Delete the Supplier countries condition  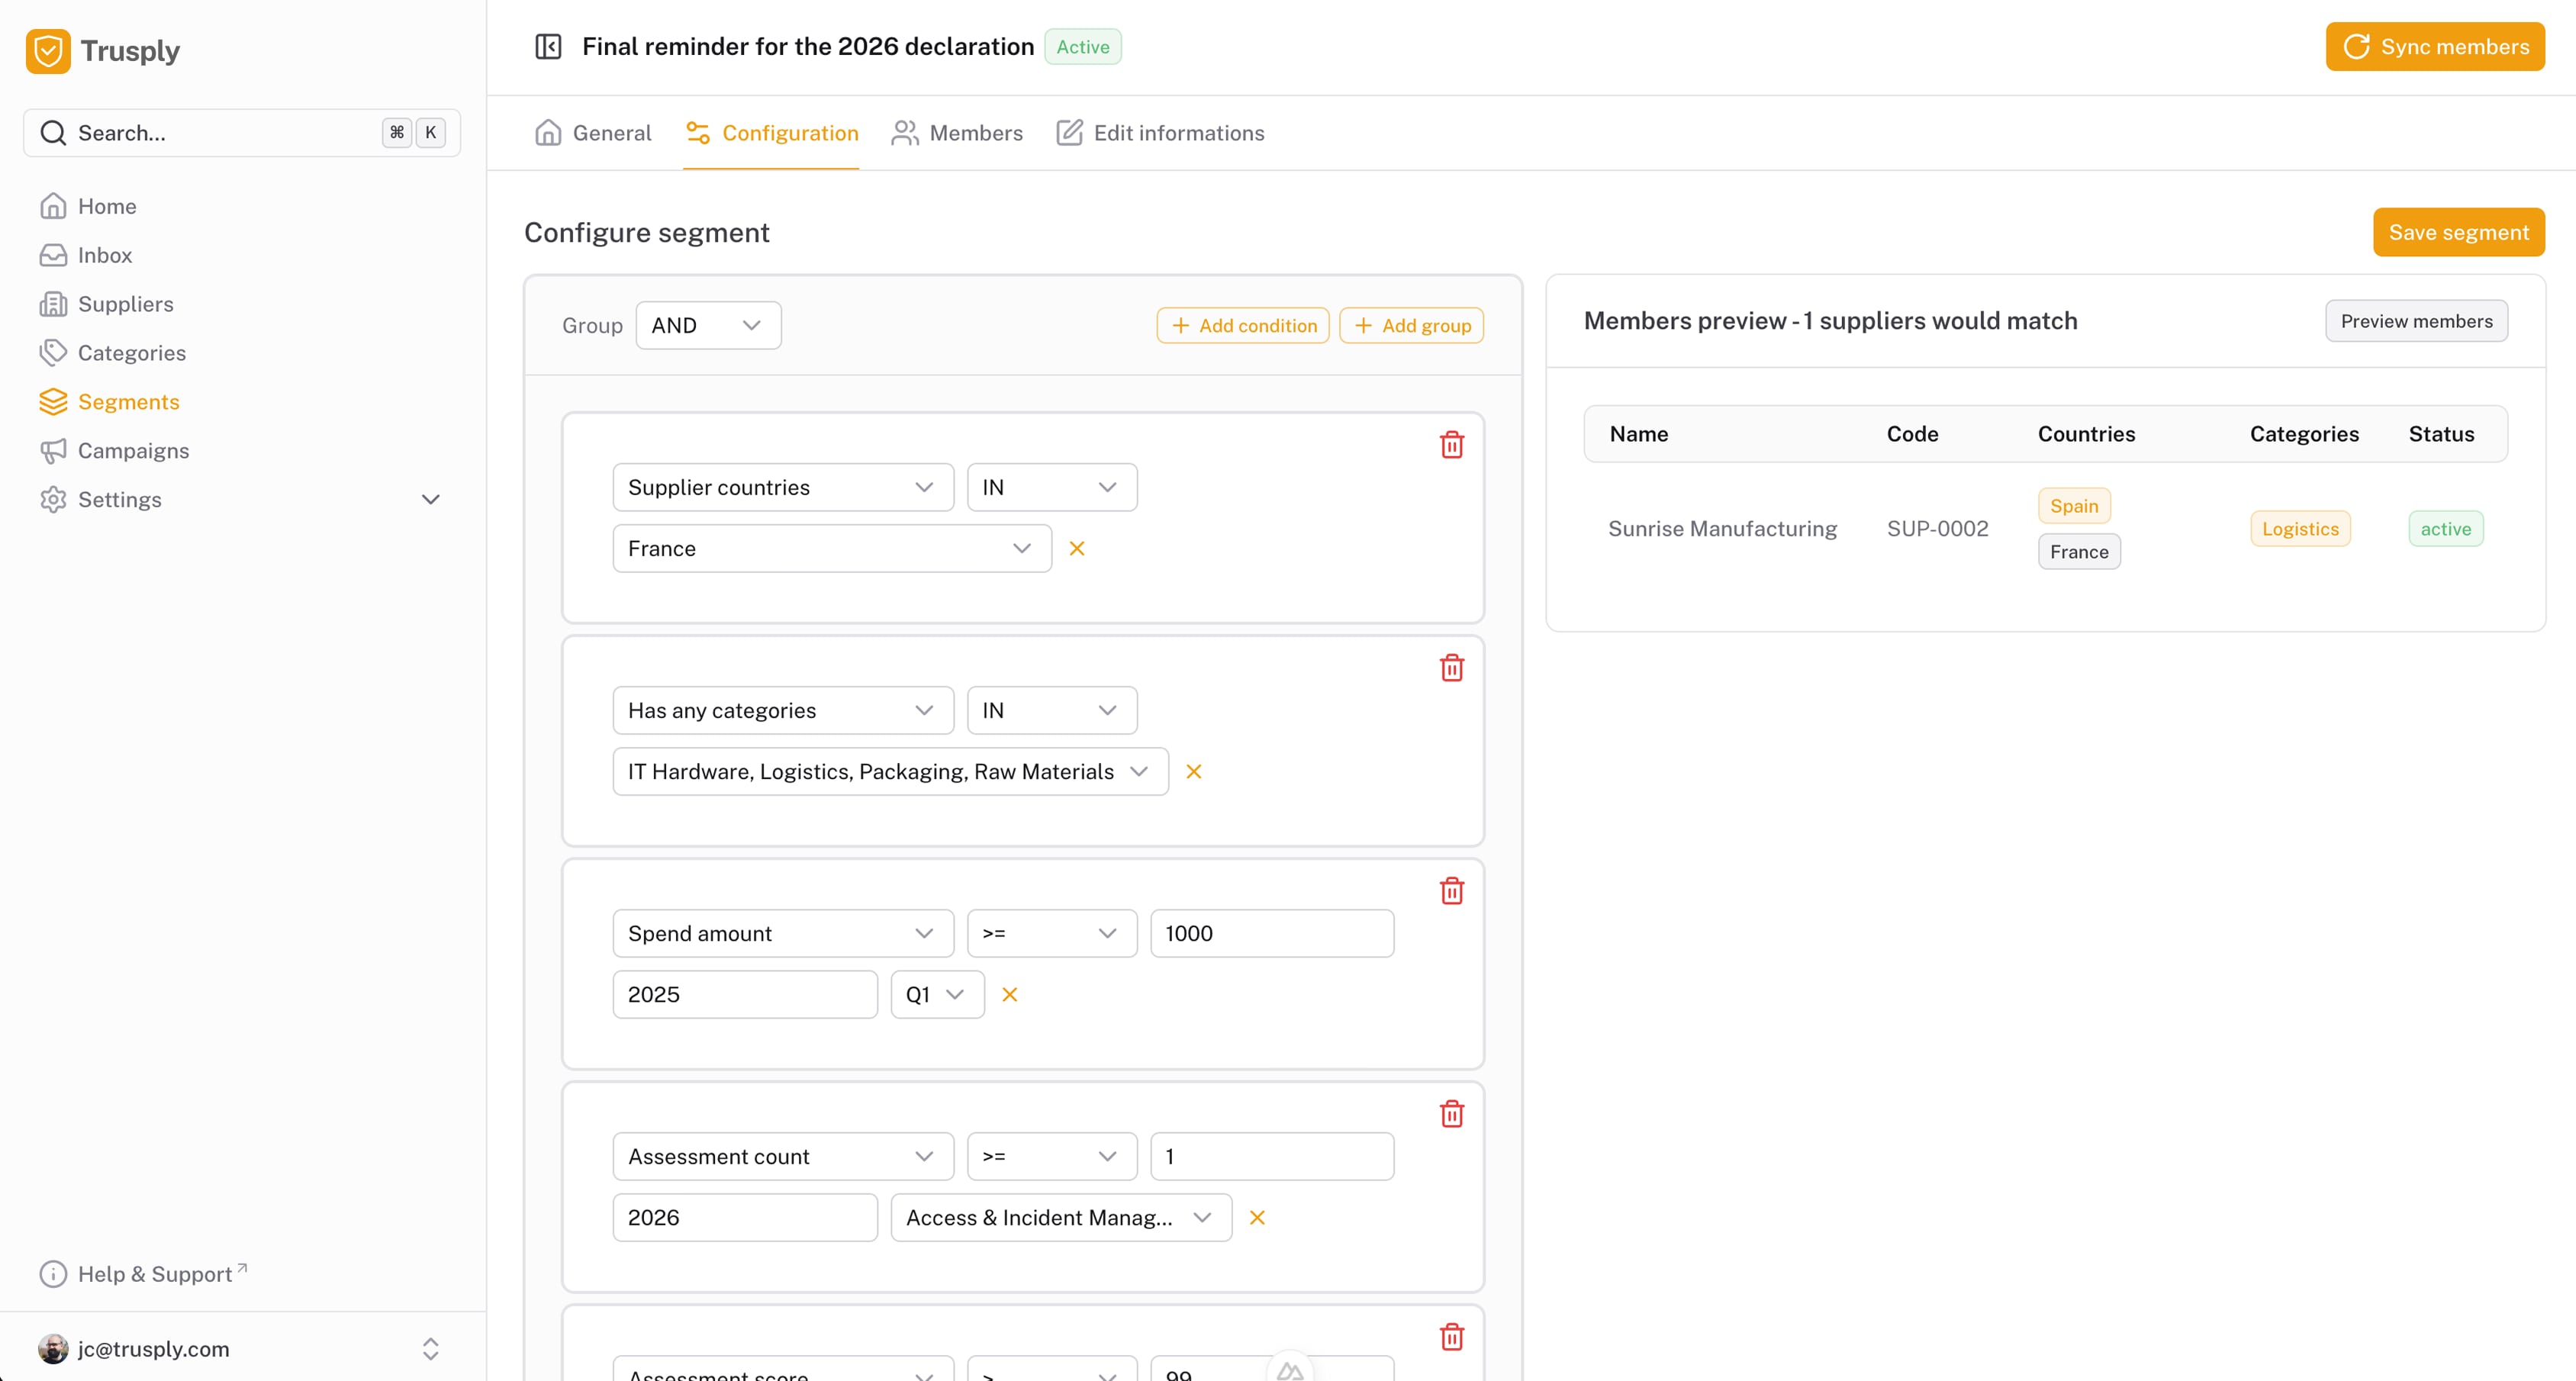point(1451,445)
